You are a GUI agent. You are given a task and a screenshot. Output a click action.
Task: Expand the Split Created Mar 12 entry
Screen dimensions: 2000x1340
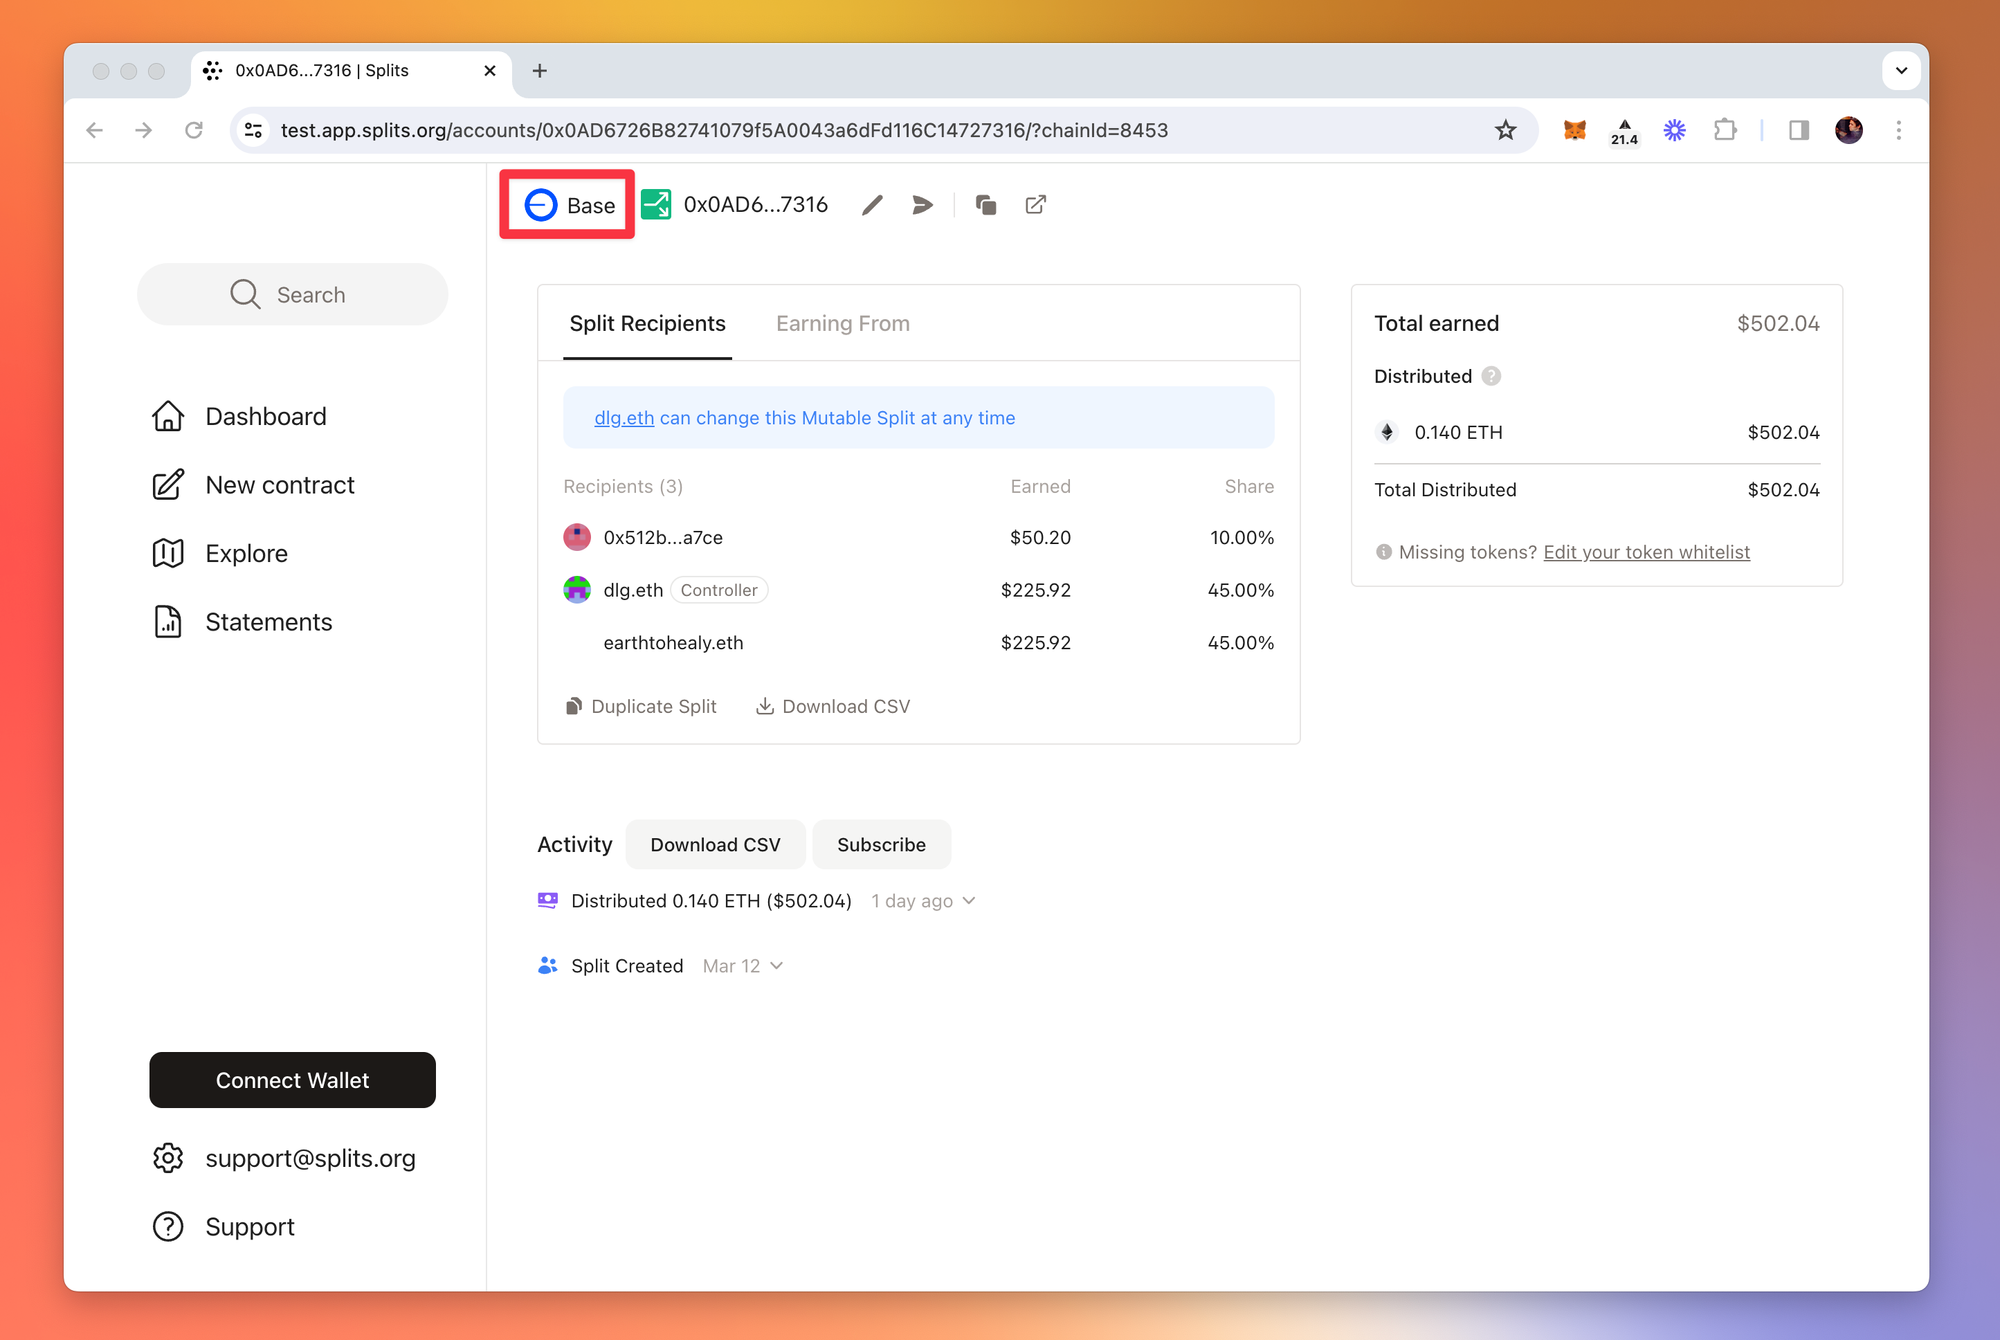click(x=778, y=966)
